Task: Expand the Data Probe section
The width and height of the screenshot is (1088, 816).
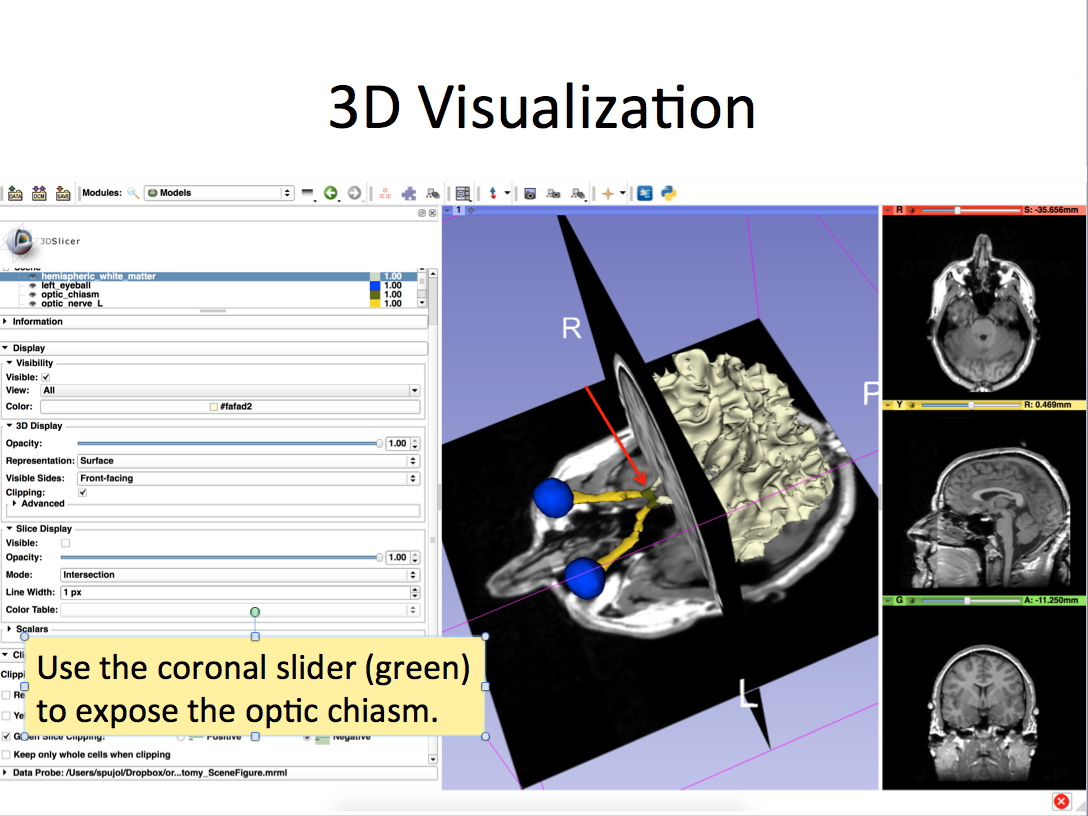Action: pos(219,772)
